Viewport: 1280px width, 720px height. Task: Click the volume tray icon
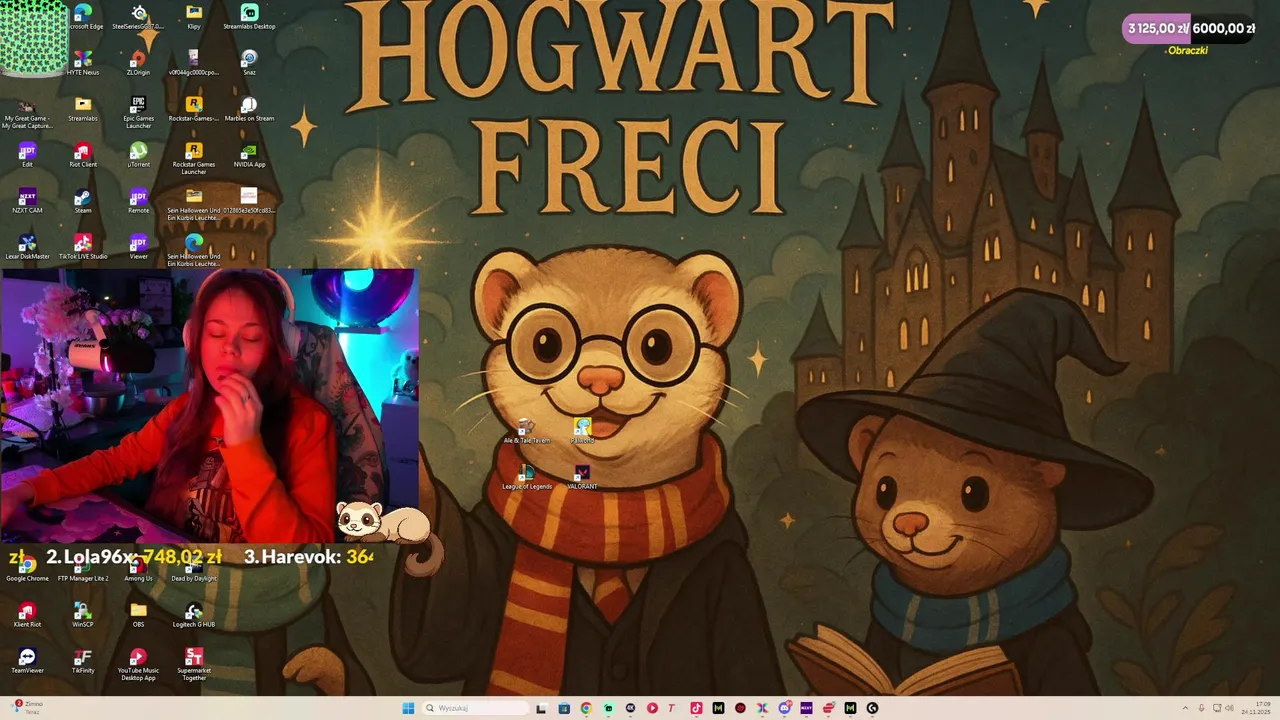[1229, 708]
